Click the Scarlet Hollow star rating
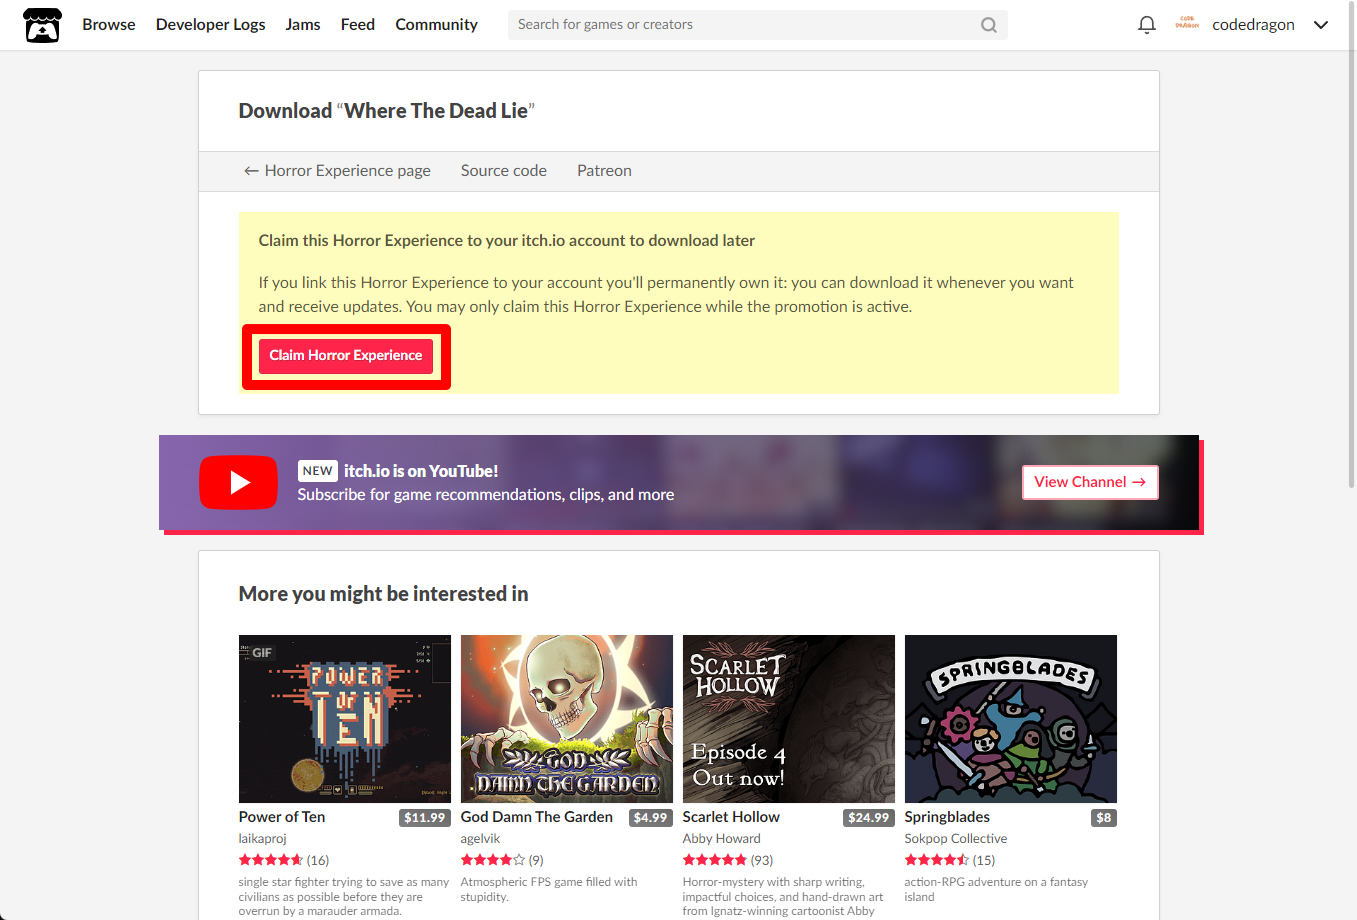1357x920 pixels. coord(715,860)
